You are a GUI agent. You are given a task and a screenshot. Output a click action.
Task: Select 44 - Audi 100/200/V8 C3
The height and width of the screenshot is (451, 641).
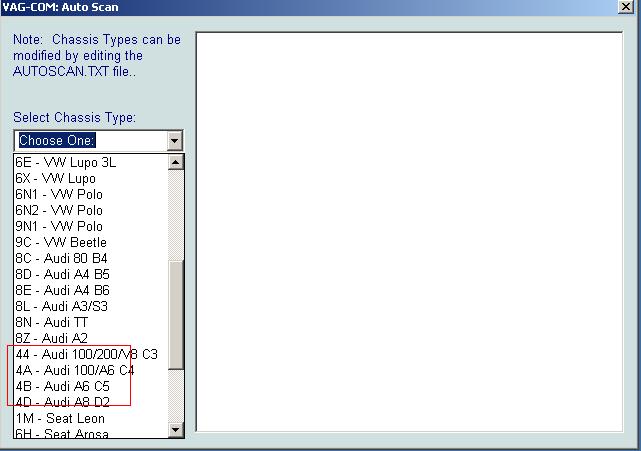click(86, 354)
